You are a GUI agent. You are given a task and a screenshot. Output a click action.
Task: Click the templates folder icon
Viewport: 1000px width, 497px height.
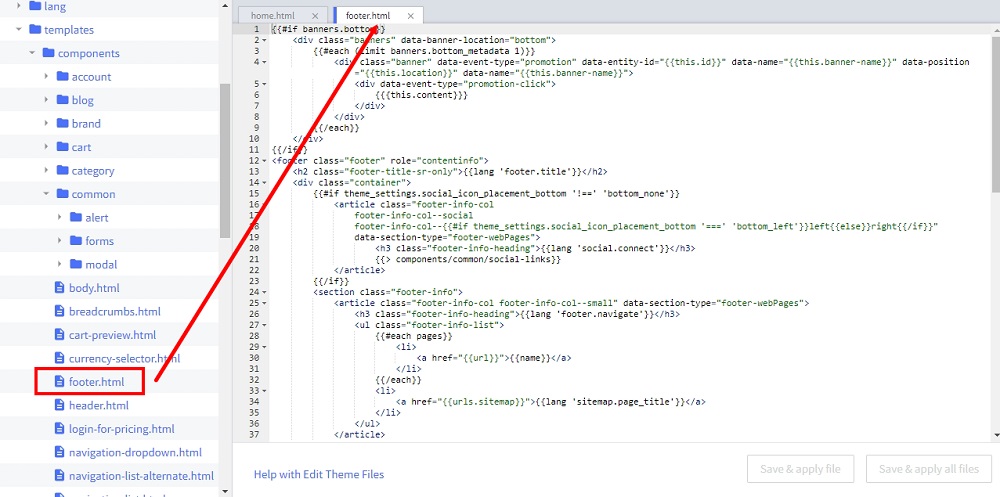pos(34,29)
